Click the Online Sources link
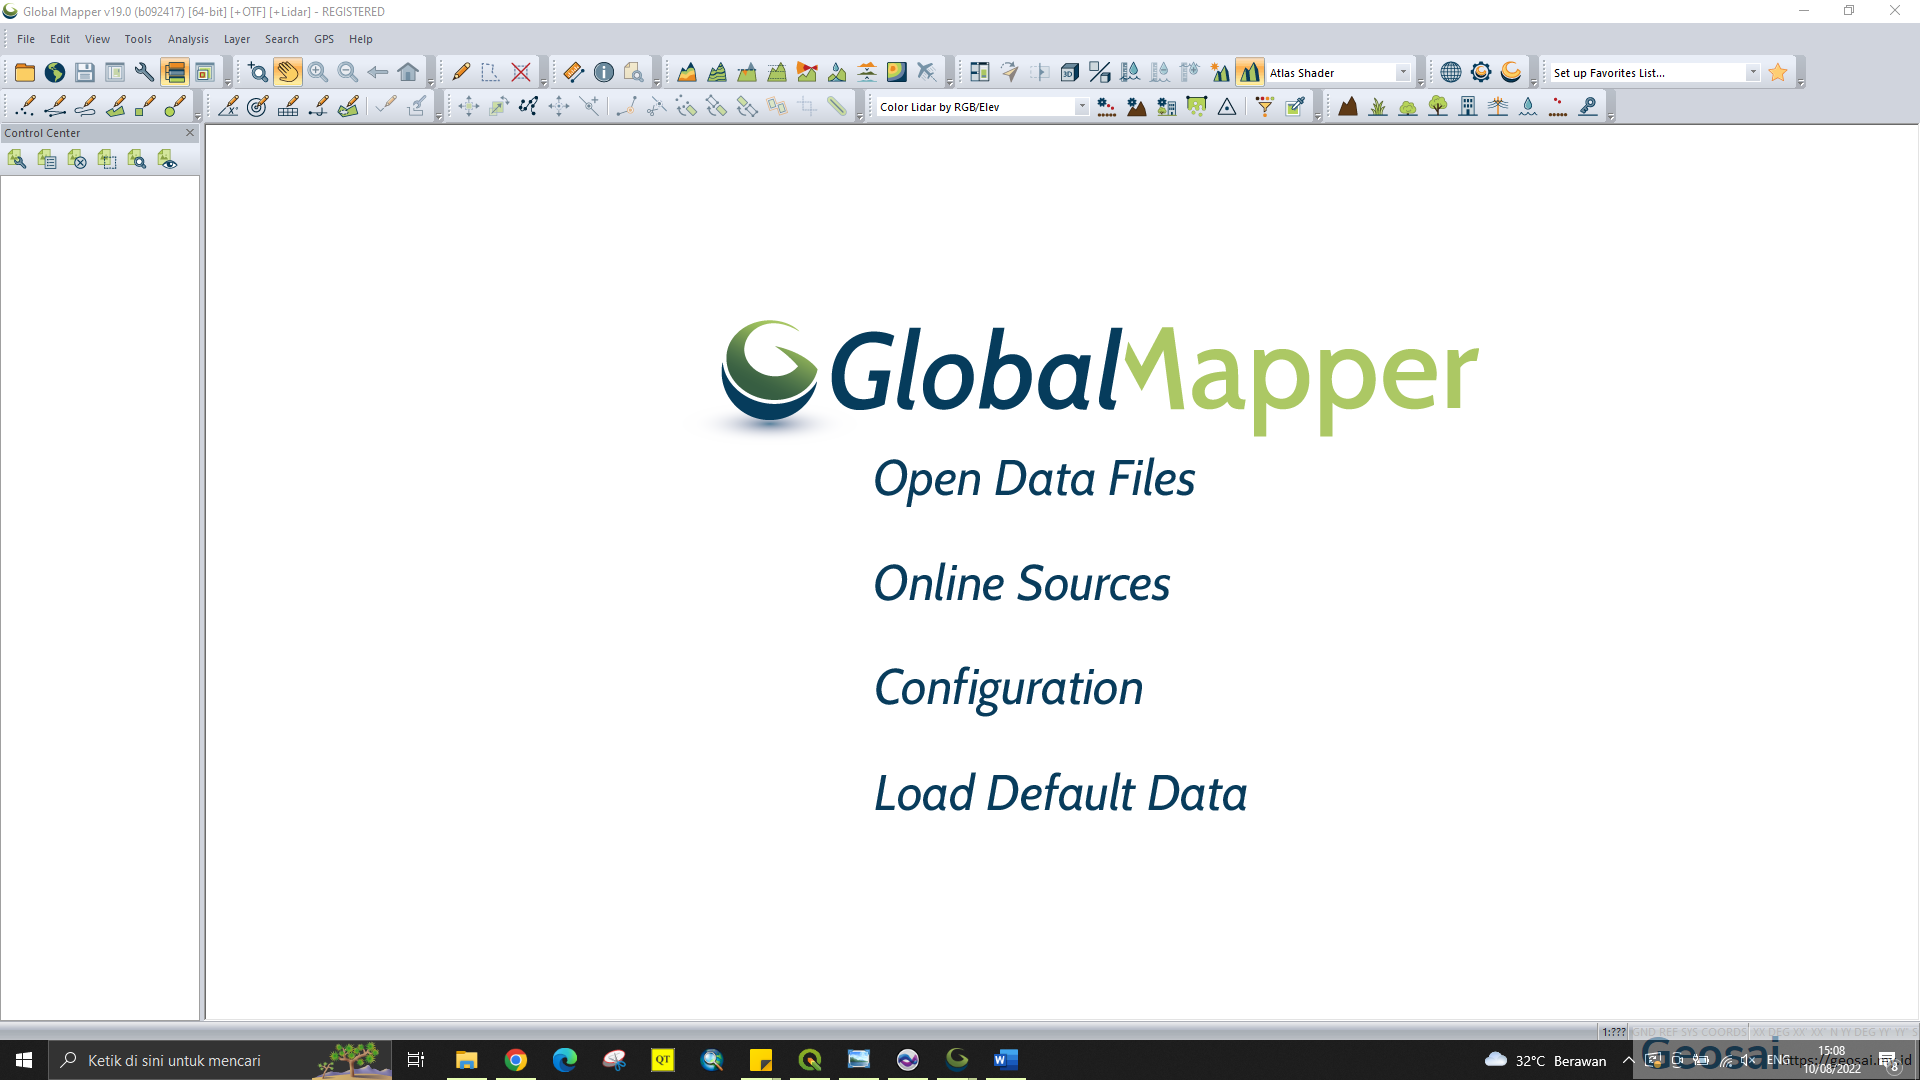 coord(1021,584)
